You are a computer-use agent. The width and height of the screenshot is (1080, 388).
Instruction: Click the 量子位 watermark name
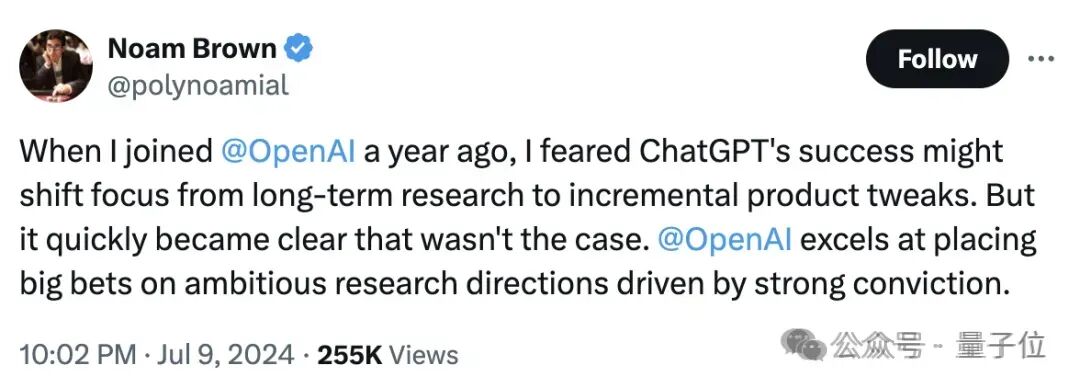point(1000,344)
